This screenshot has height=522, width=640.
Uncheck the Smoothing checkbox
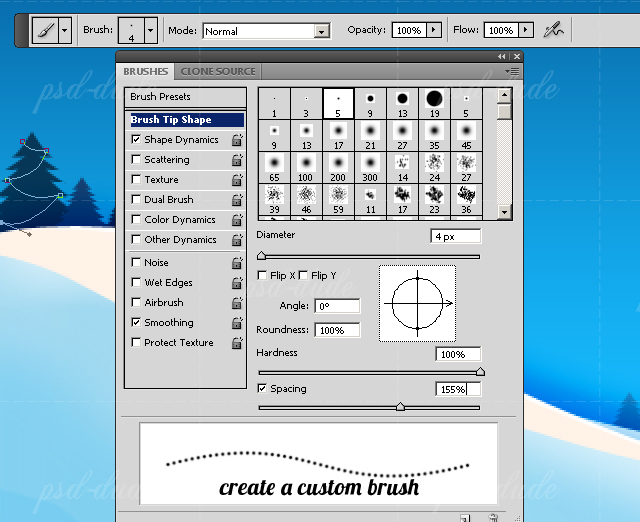136,322
